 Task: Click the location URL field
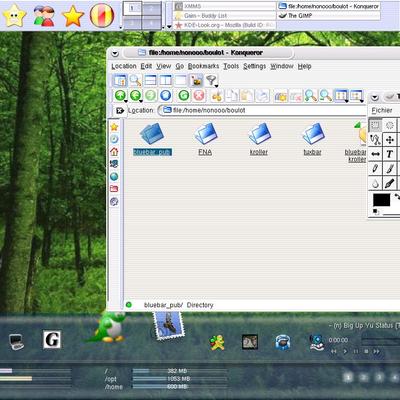click(263, 110)
